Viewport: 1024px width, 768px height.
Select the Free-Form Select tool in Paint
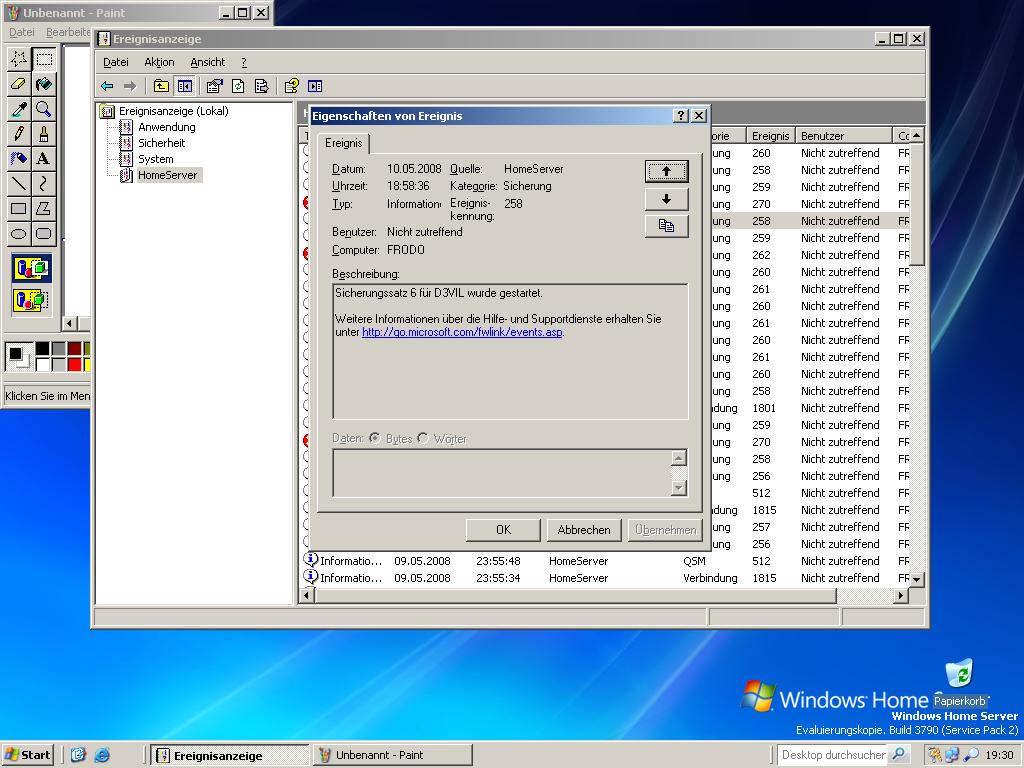coord(19,59)
